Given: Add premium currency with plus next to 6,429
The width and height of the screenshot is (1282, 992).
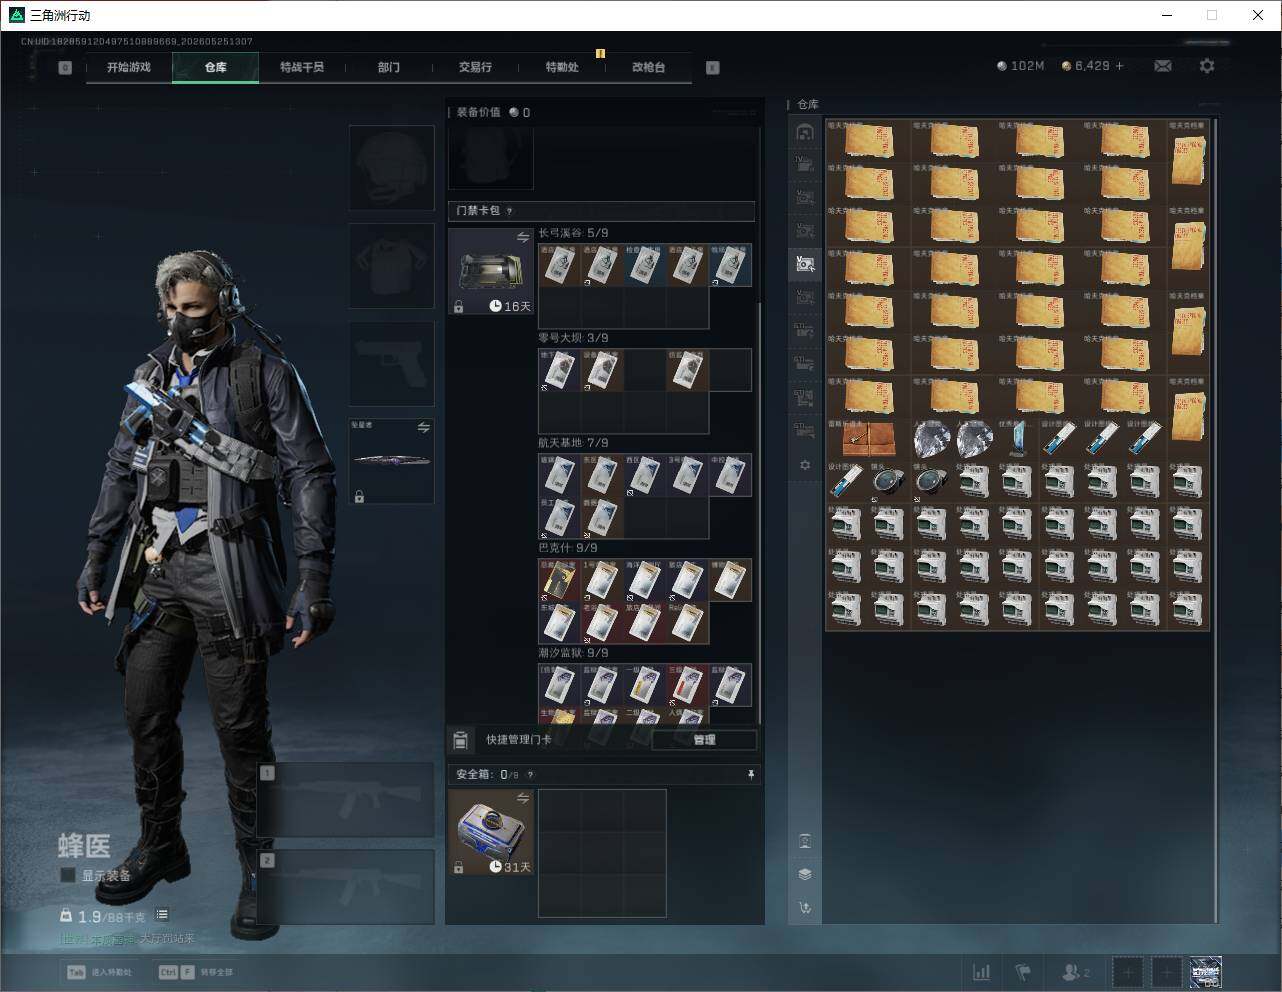Looking at the screenshot, I should coord(1119,66).
